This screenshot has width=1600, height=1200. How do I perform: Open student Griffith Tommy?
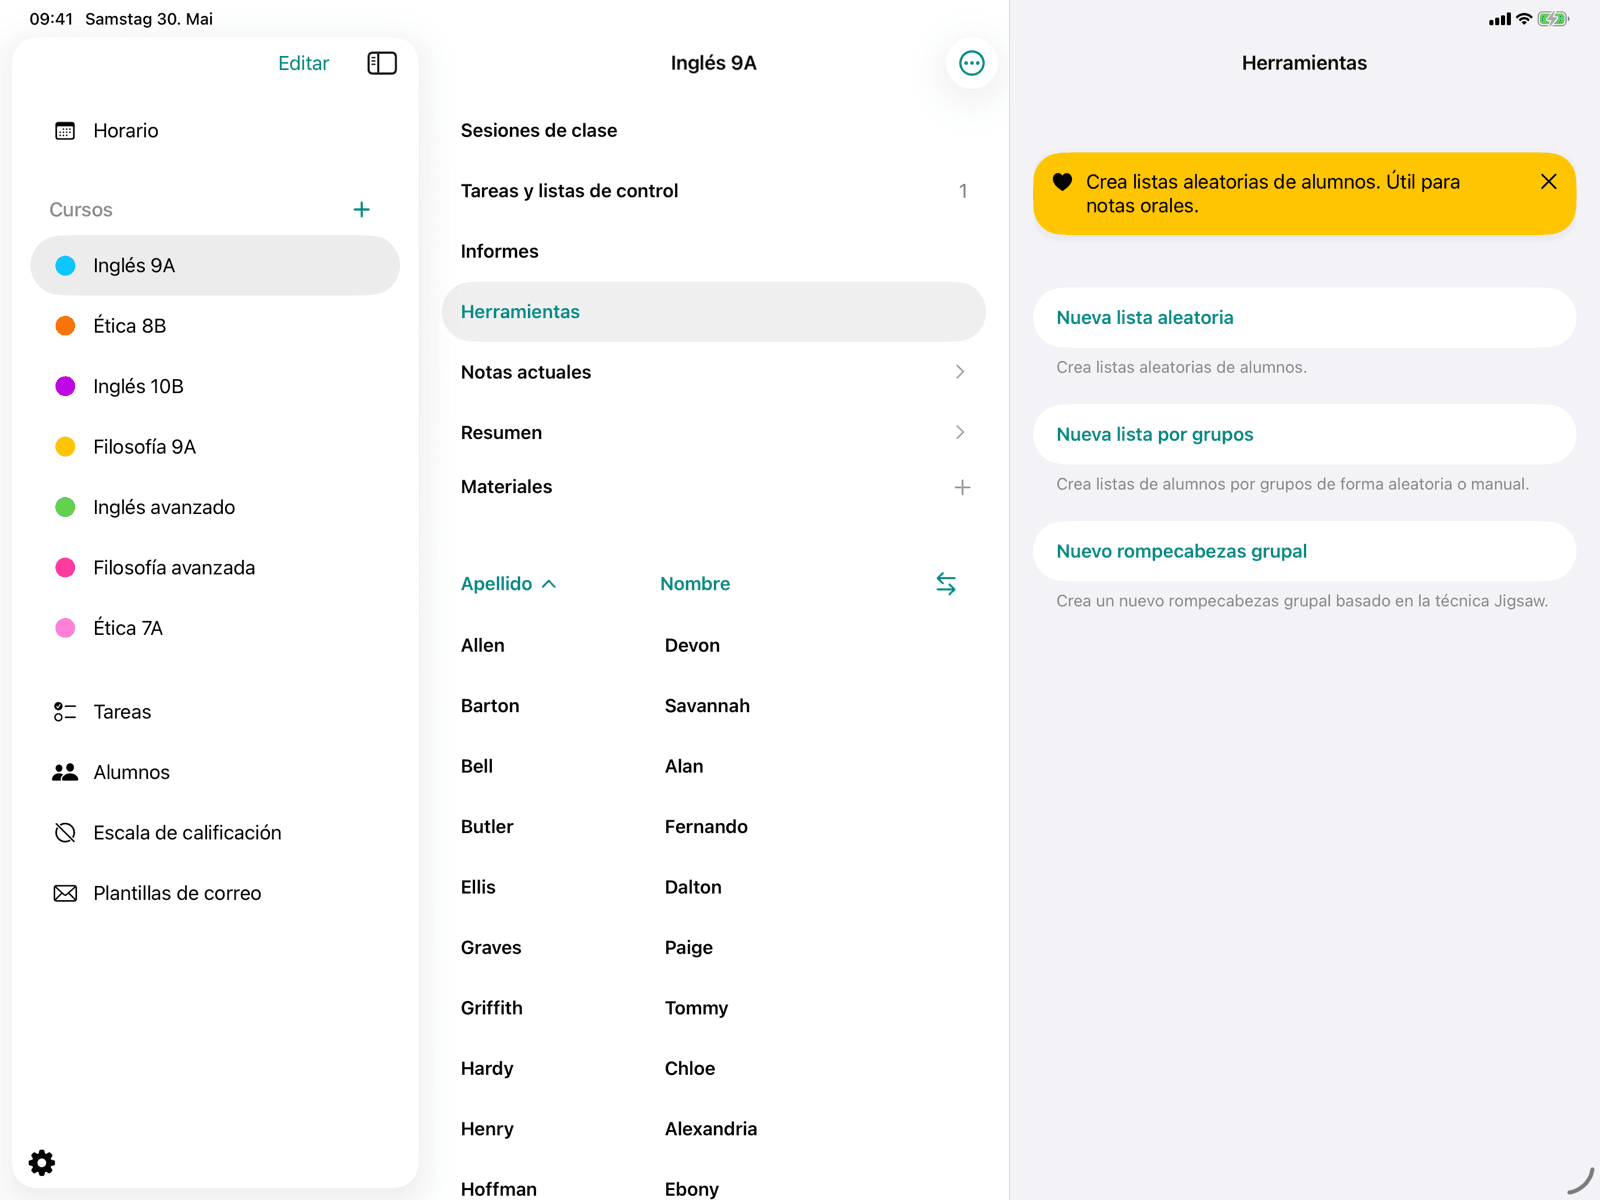(x=714, y=1008)
